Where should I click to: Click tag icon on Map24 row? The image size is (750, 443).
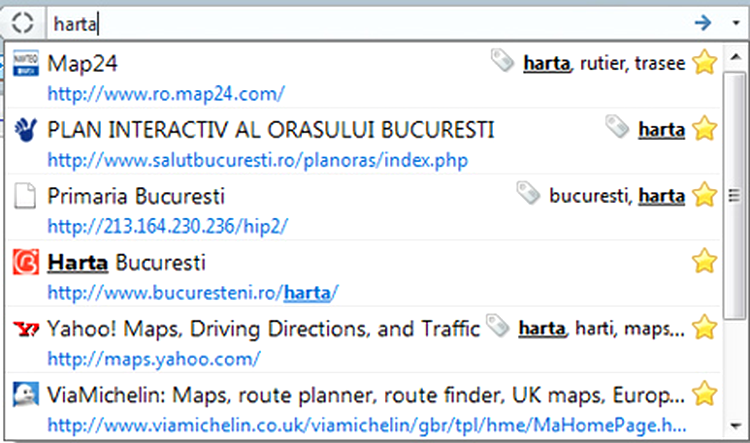pyautogui.click(x=503, y=61)
